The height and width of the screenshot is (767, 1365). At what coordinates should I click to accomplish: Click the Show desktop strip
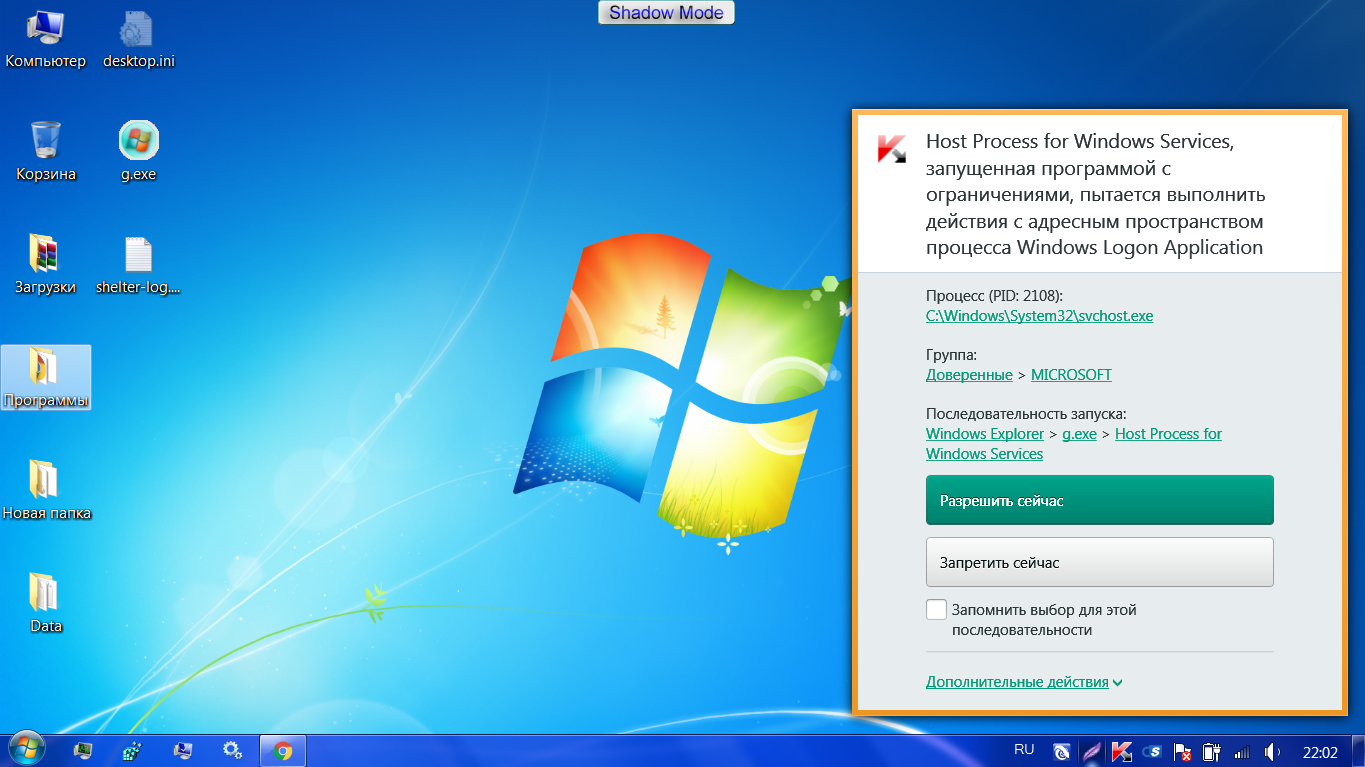click(1358, 751)
